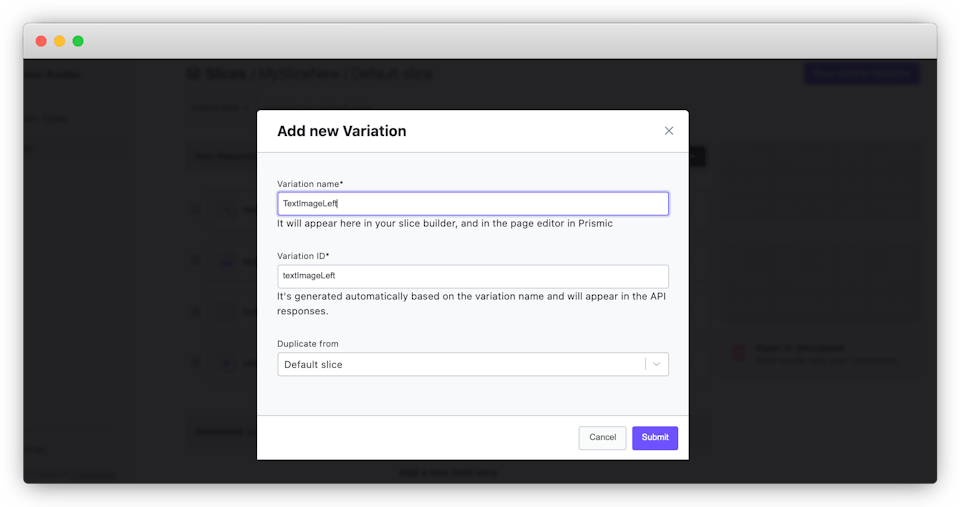Close the Add new Variation dialog

point(669,130)
